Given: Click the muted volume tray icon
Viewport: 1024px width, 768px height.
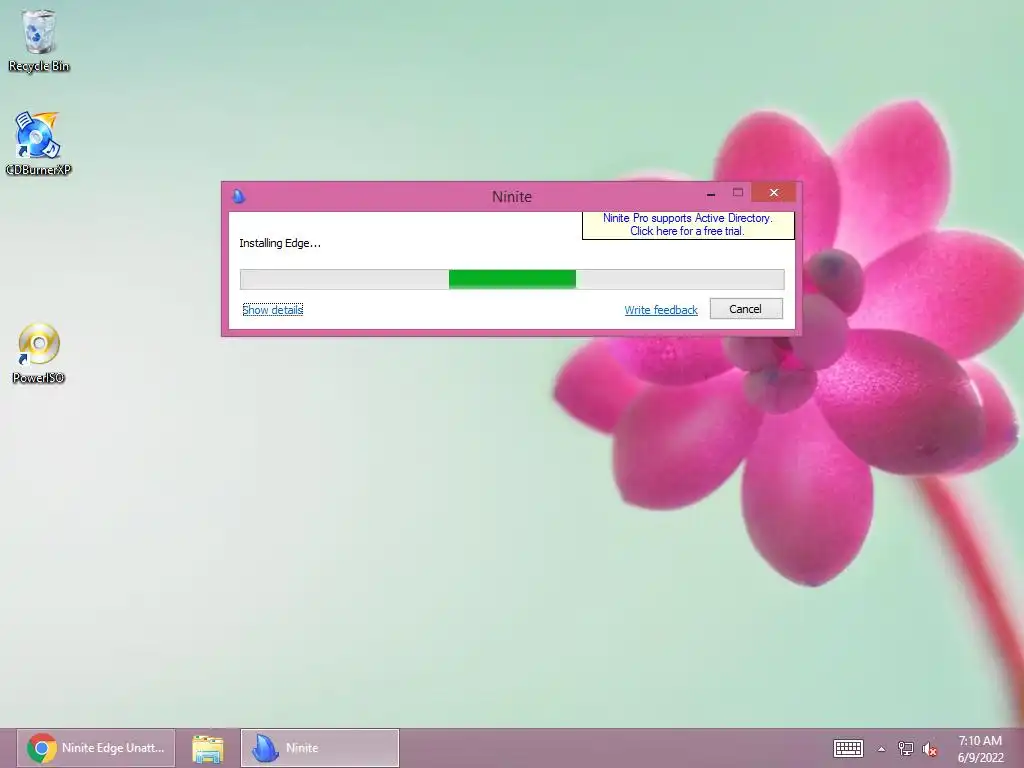Looking at the screenshot, I should pyautogui.click(x=930, y=749).
